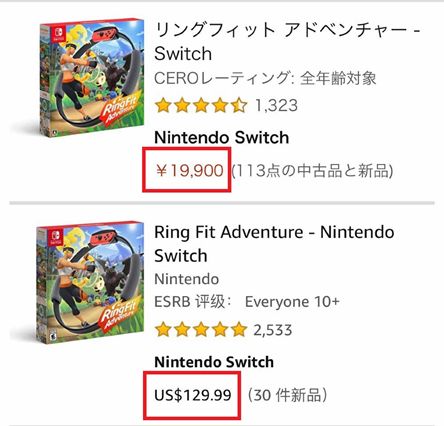Click the star rating of the Japanese listing
This screenshot has height=426, width=444.
pos(201,106)
